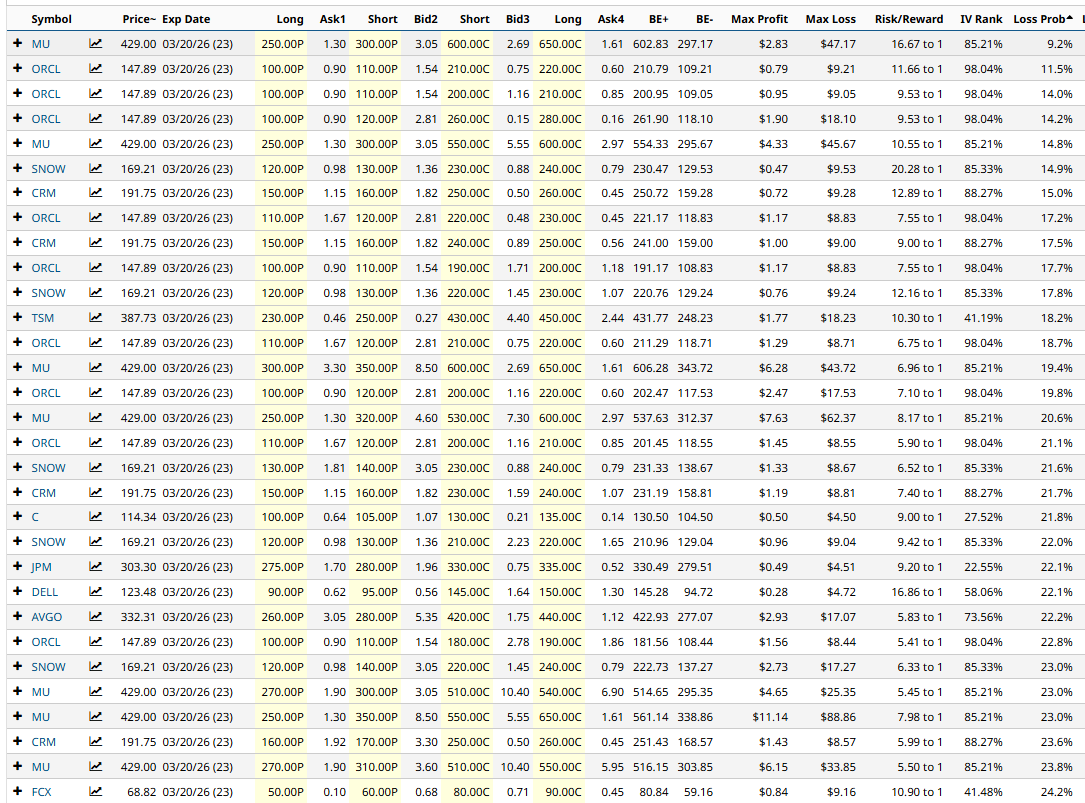The height and width of the screenshot is (803, 1085).
Task: Expand the TSM row with plus sign
Action: click(x=17, y=317)
